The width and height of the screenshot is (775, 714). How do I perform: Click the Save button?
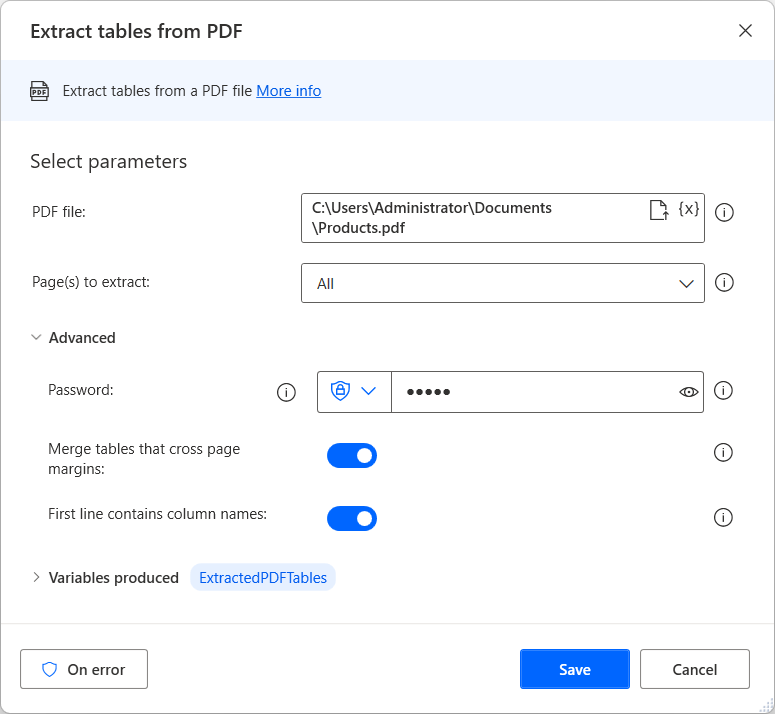click(575, 669)
